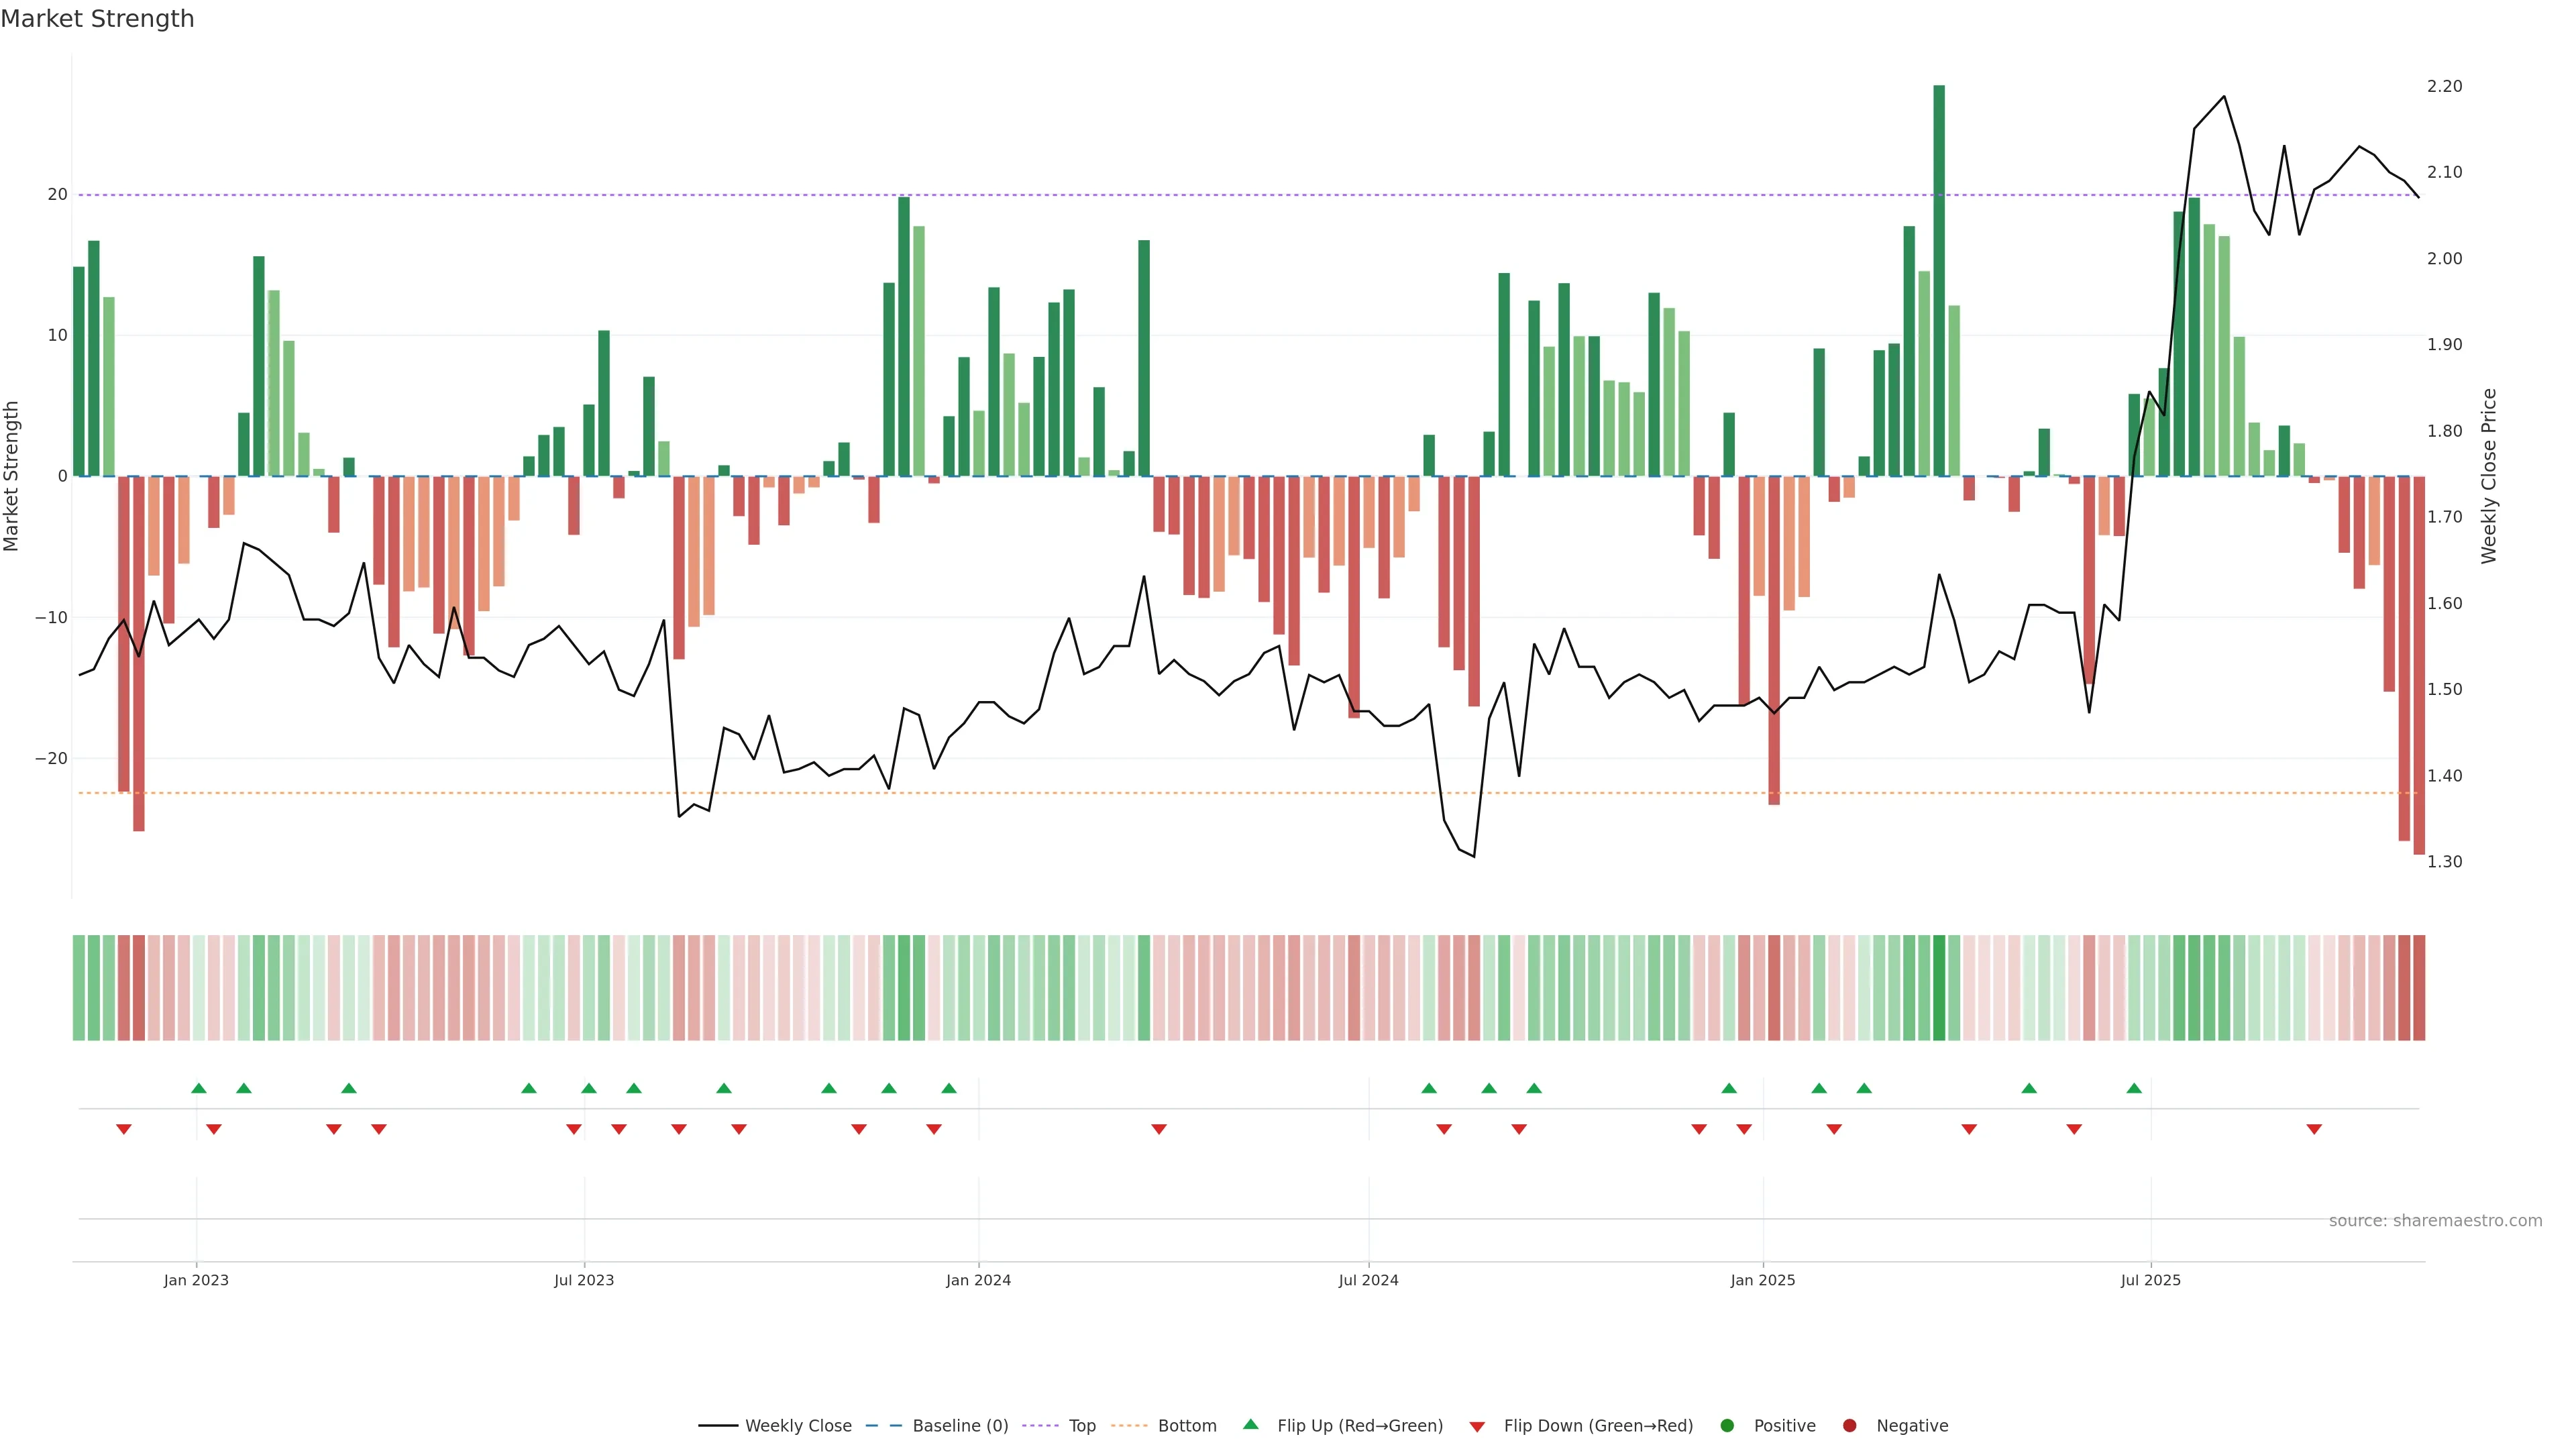2576x1449 pixels.
Task: Click the Positive green circle legend icon
Action: click(x=1727, y=1425)
